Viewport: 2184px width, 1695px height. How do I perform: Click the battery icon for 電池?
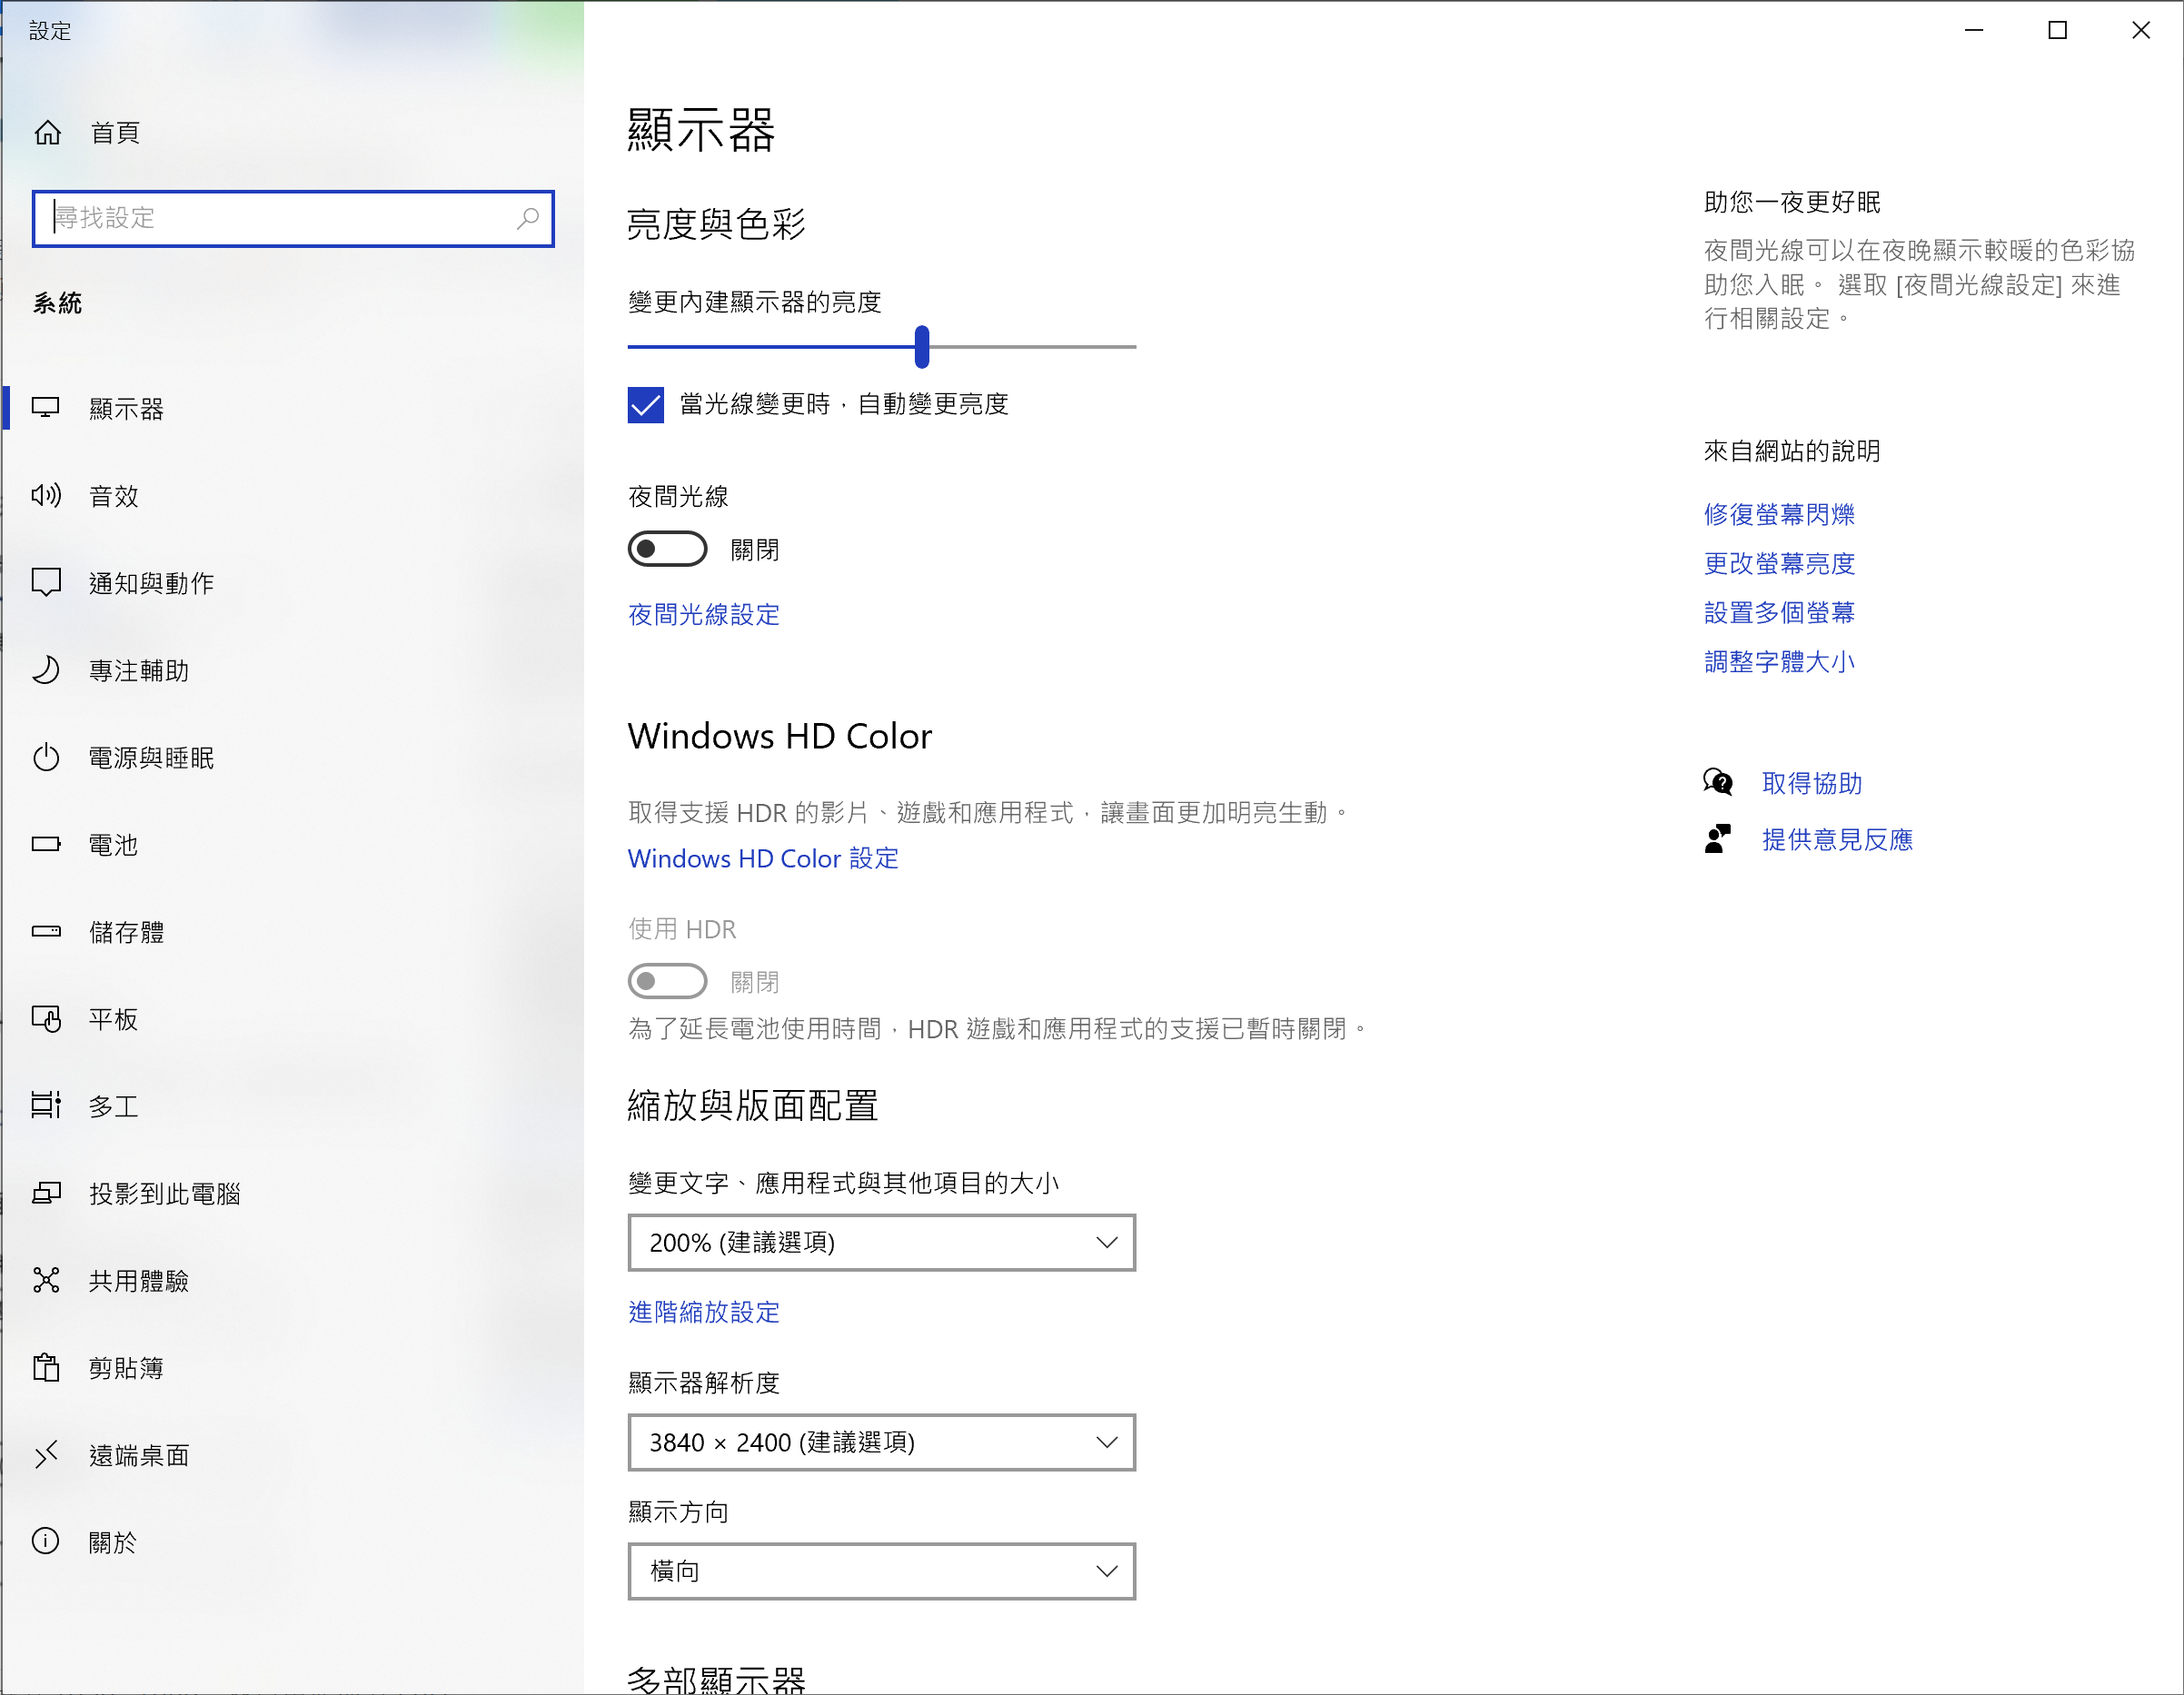pos(46,844)
